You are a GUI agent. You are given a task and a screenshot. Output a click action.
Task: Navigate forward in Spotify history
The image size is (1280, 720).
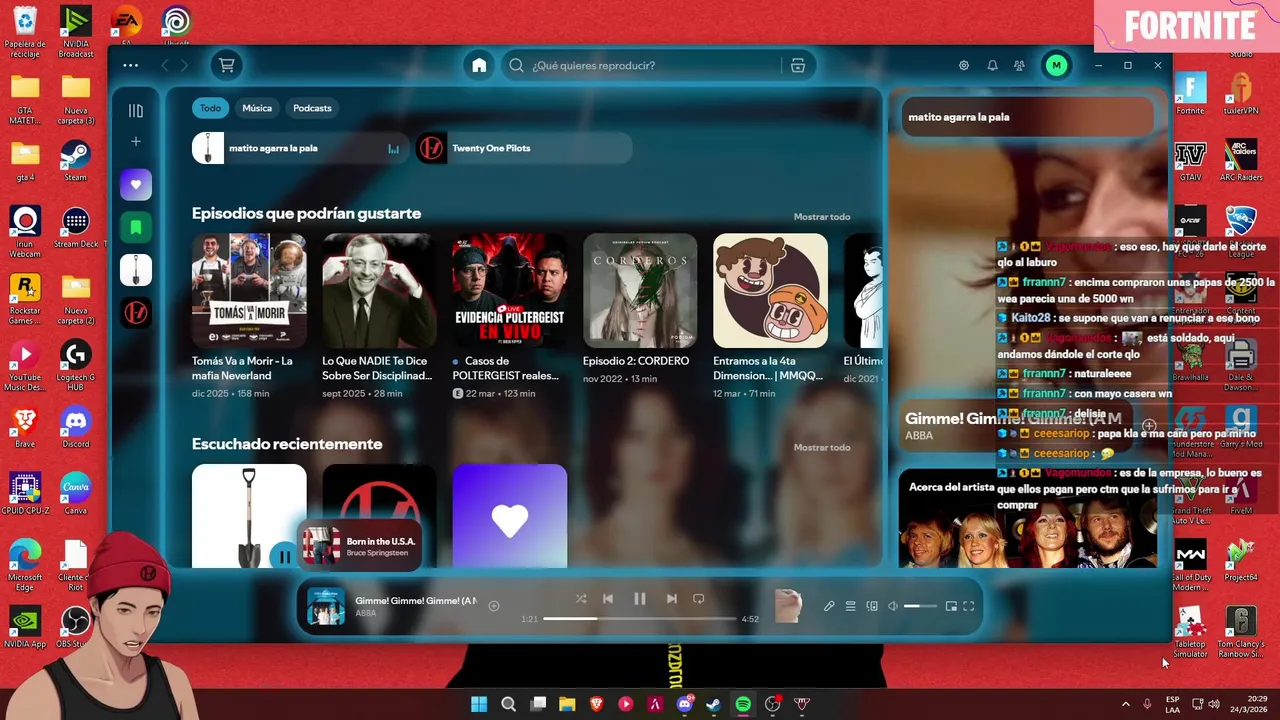(185, 65)
